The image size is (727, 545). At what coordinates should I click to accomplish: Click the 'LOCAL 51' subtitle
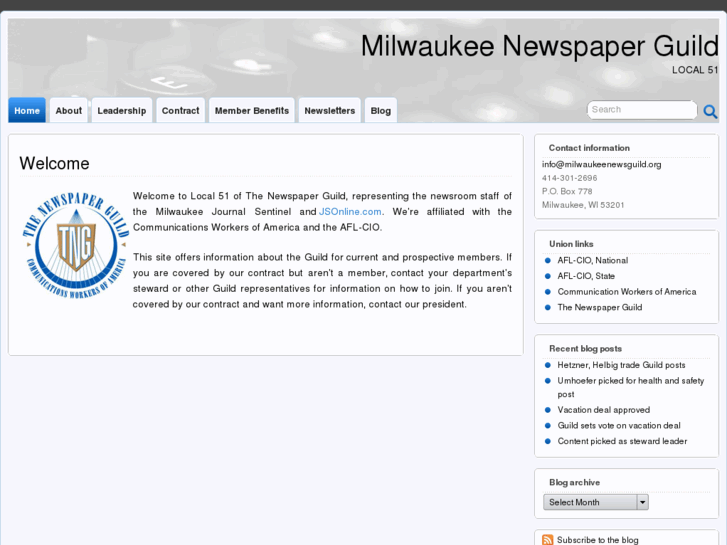(695, 70)
